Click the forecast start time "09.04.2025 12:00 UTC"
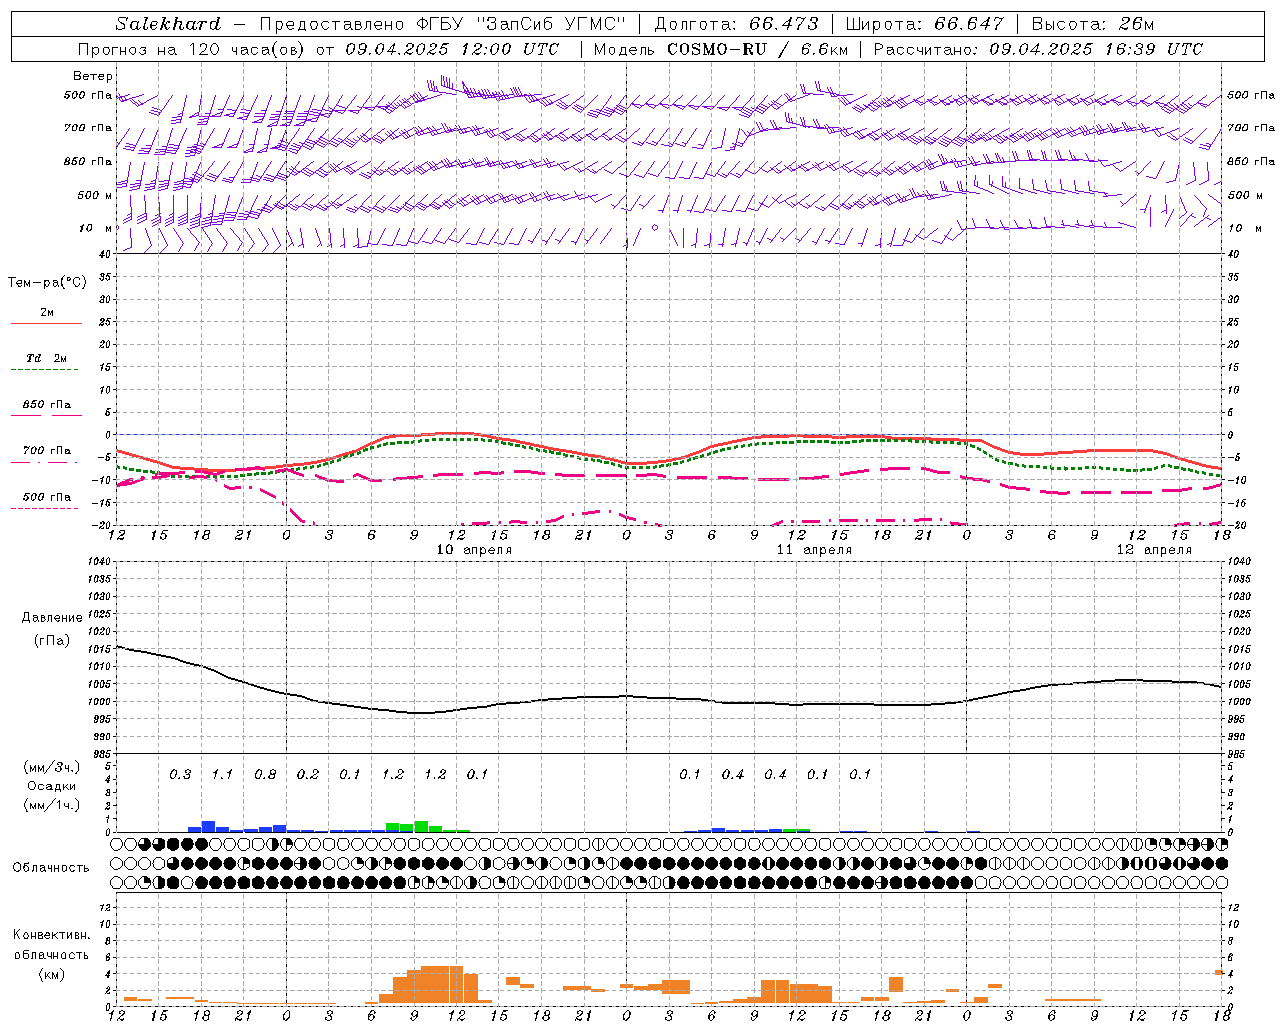Image resolution: width=1280 pixels, height=1024 pixels. [x=452, y=49]
